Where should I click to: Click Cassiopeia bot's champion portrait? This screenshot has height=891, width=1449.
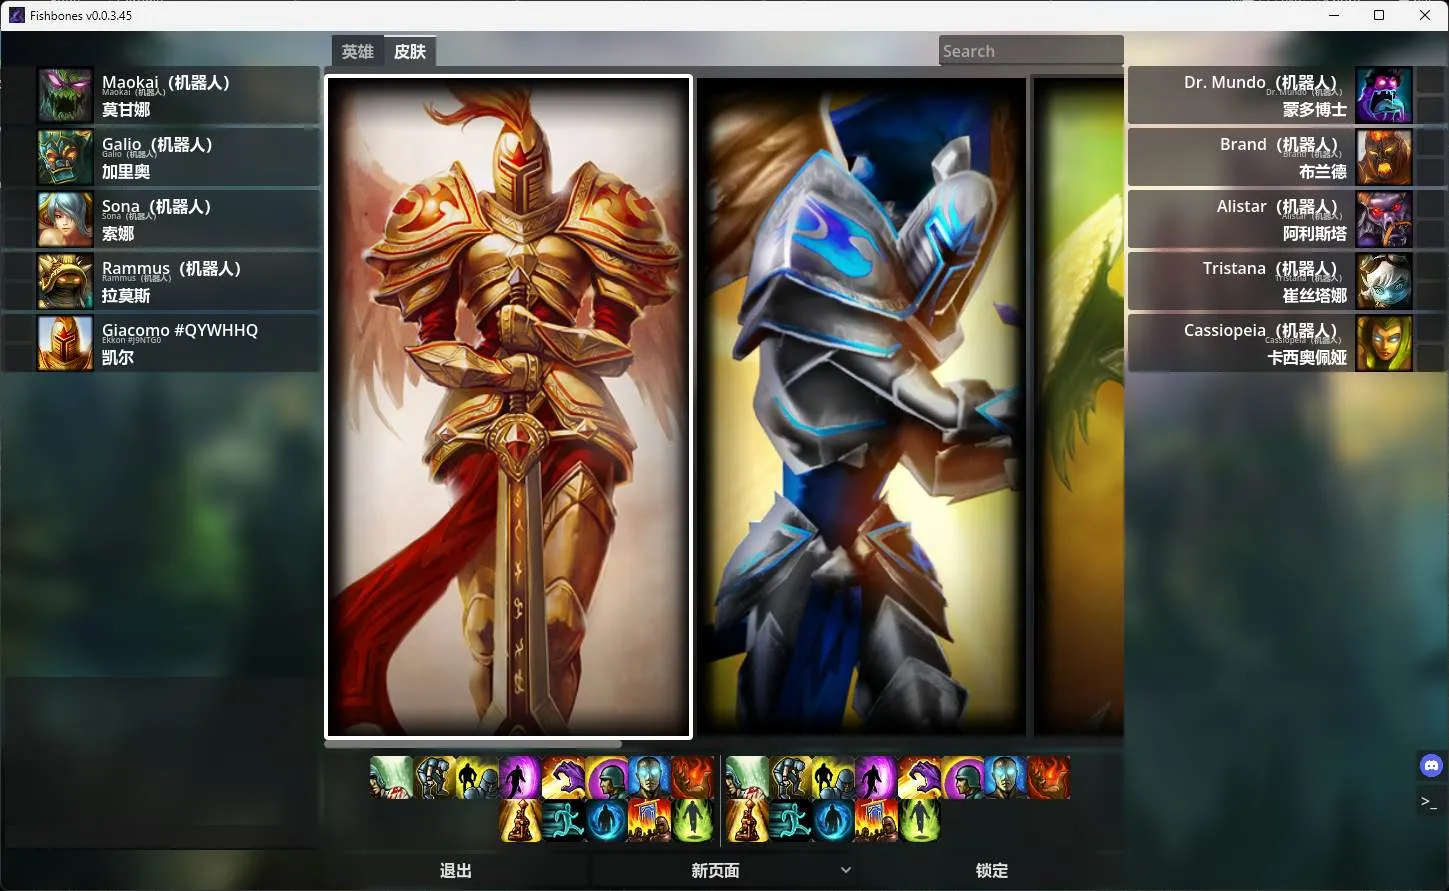[1384, 343]
